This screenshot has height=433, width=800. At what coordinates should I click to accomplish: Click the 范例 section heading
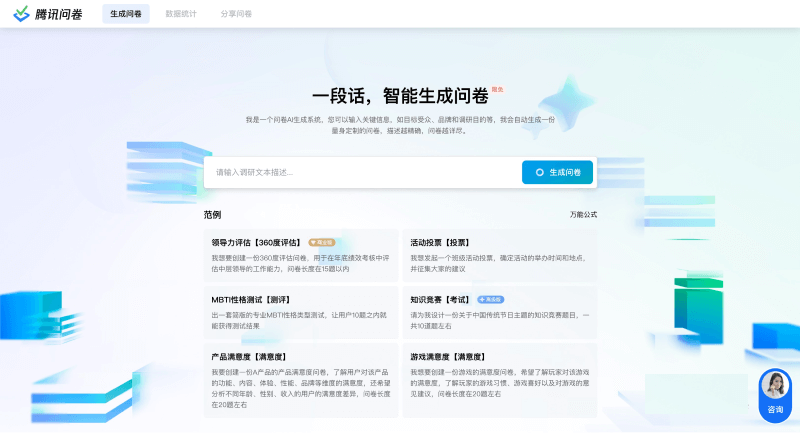[x=212, y=215]
